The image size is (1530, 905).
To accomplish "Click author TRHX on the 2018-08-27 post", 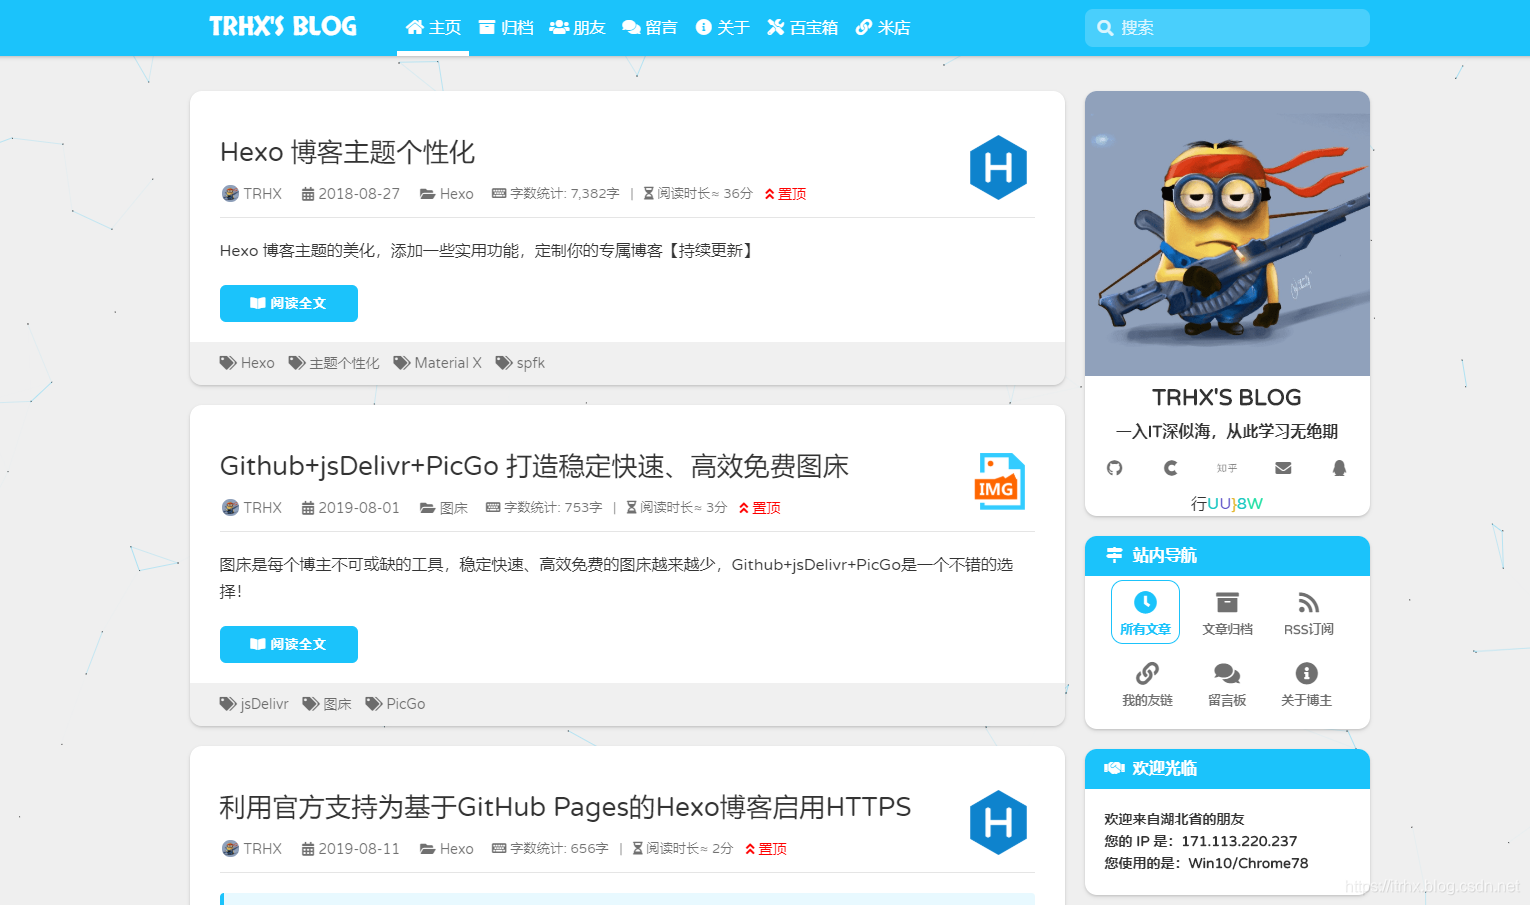I will [252, 194].
